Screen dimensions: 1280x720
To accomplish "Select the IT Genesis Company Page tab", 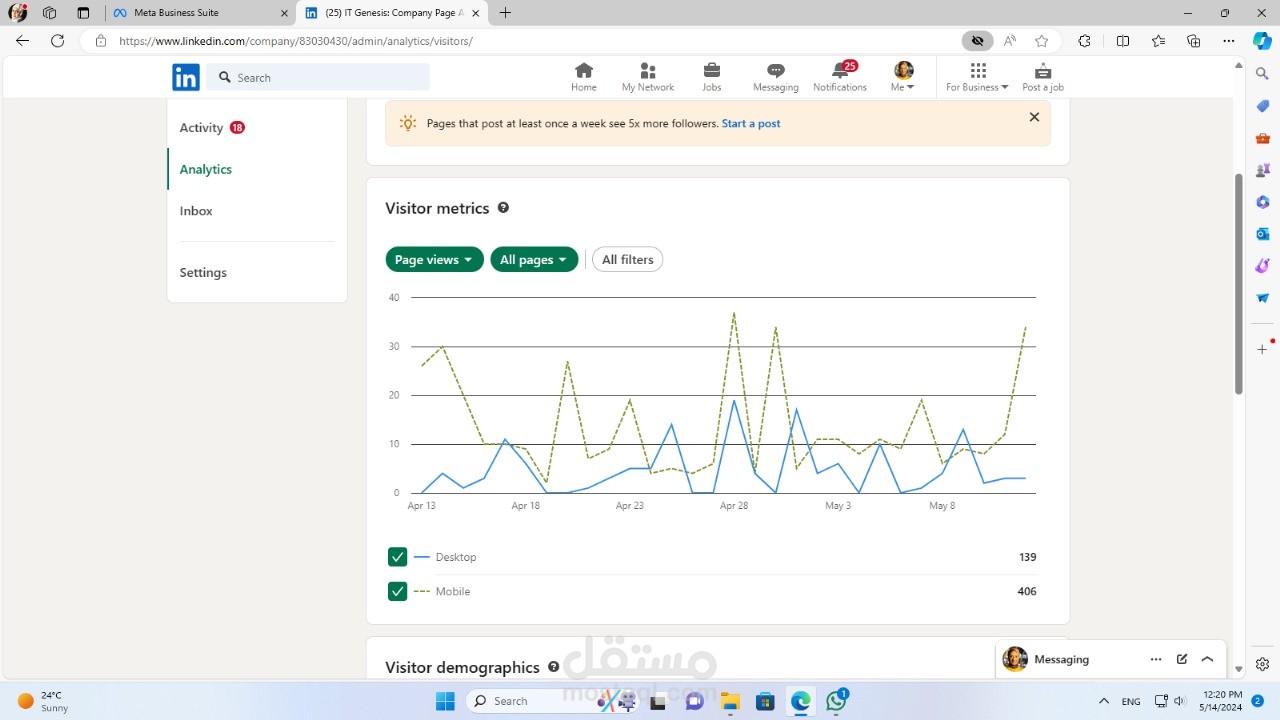I will pyautogui.click(x=390, y=13).
